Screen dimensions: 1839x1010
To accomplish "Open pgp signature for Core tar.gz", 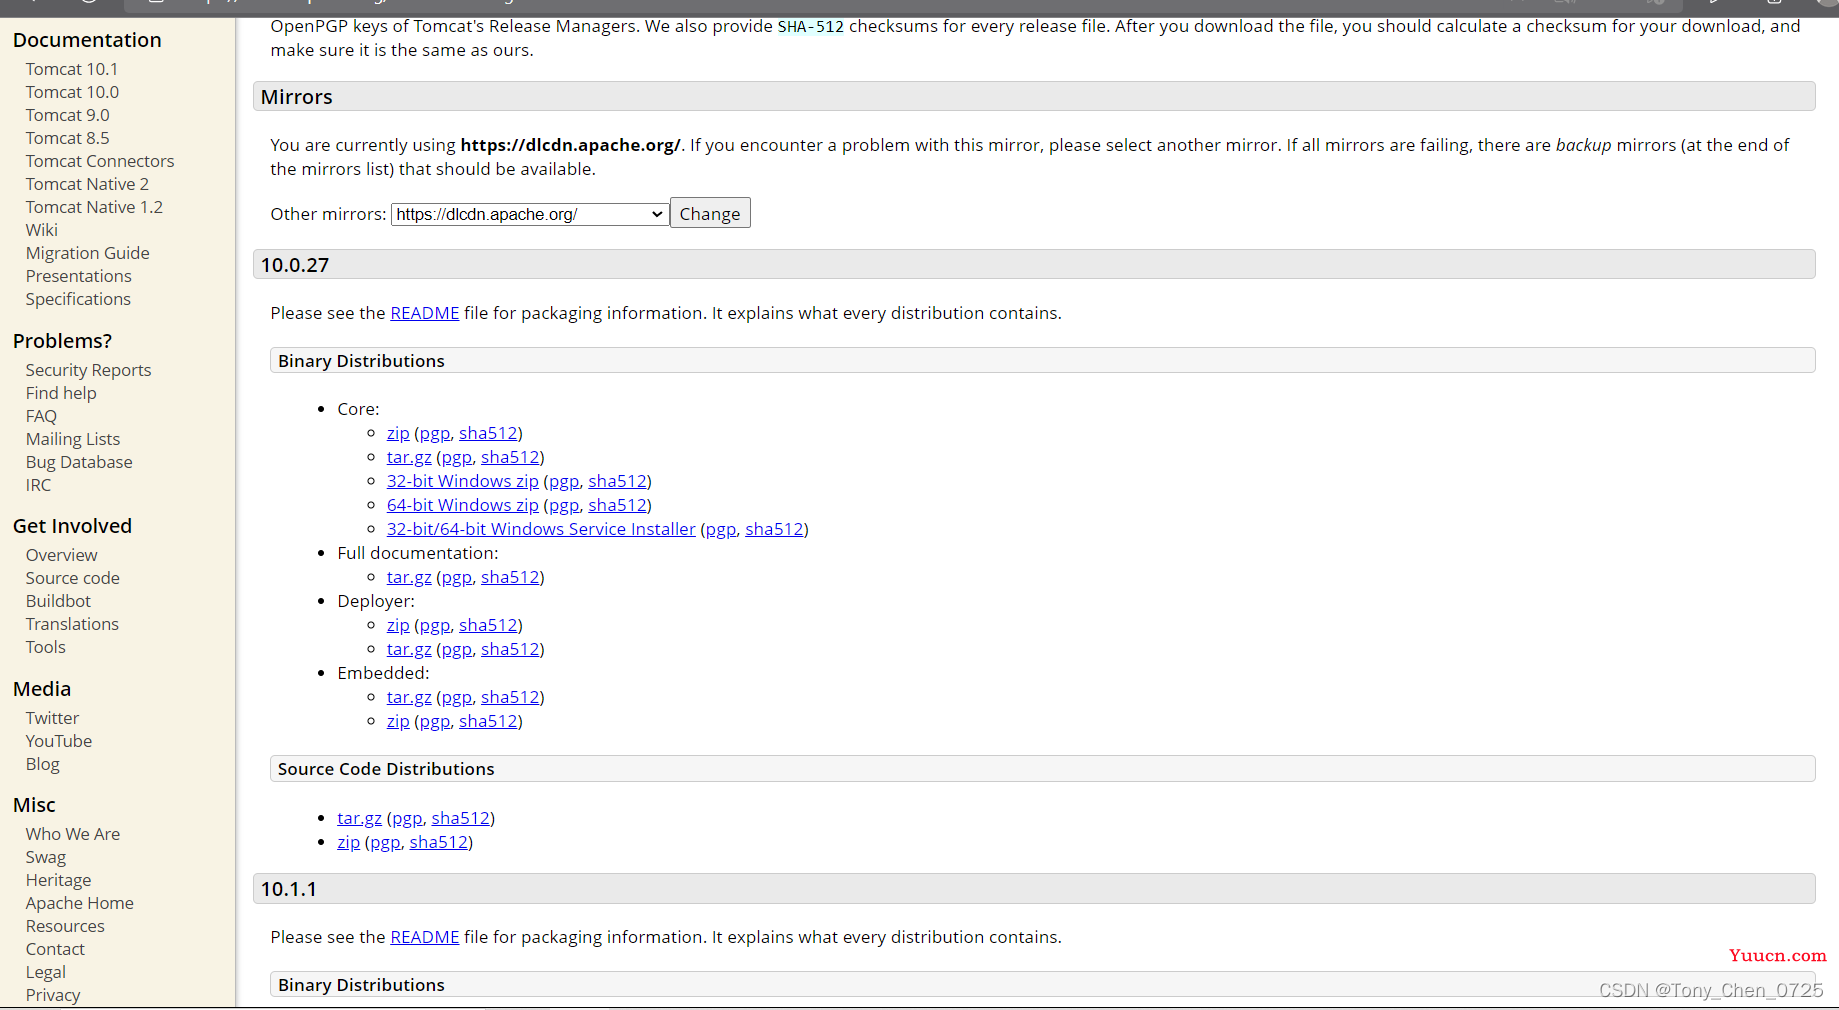I will point(456,457).
